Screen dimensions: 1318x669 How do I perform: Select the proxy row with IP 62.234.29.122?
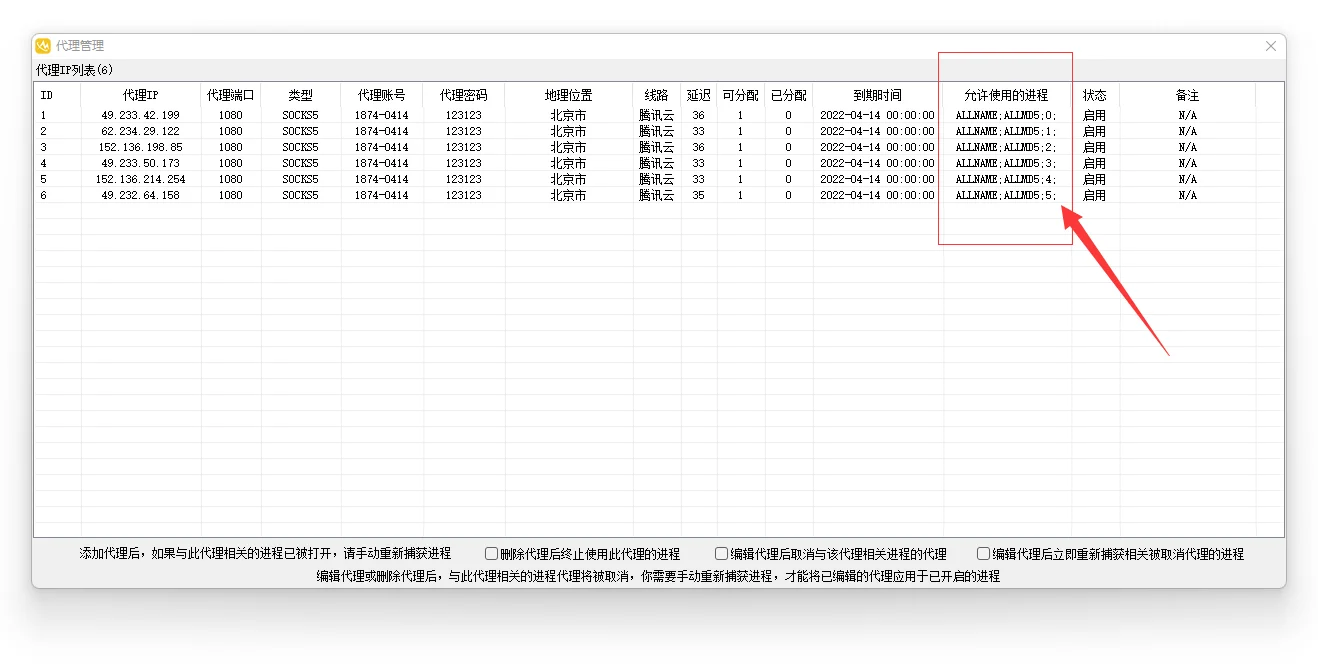point(140,130)
